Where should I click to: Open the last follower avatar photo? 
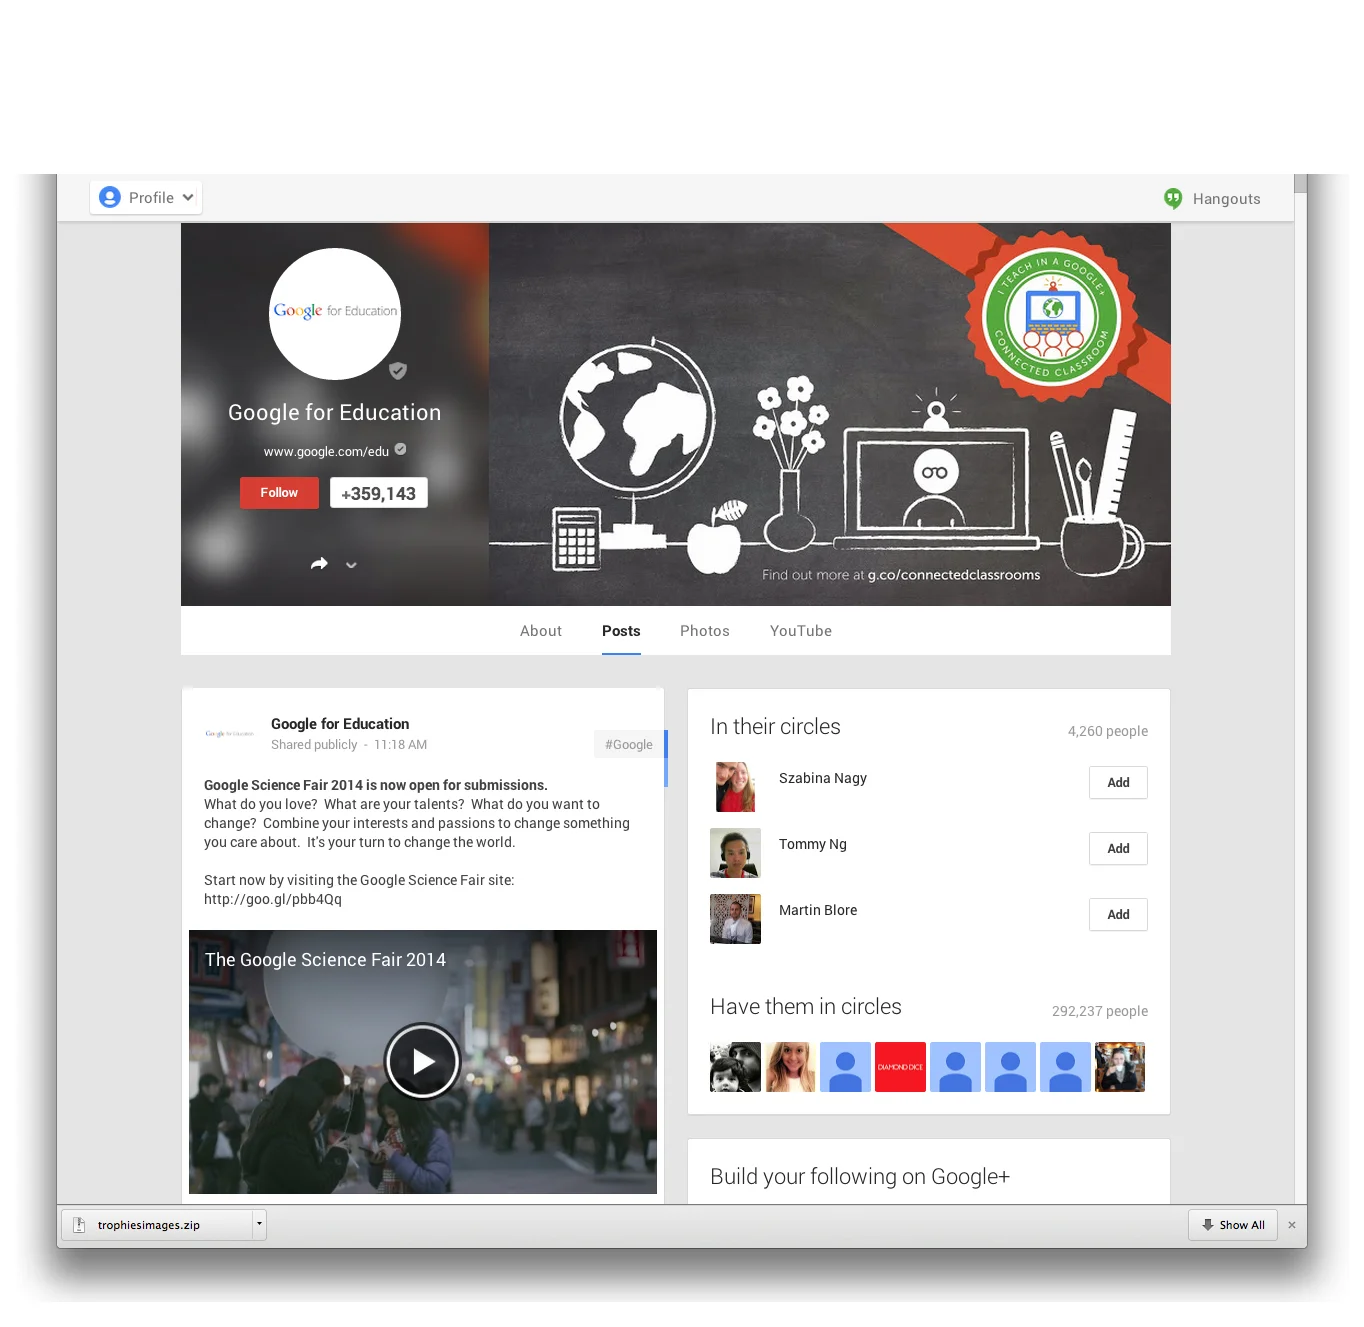[x=1120, y=1067]
